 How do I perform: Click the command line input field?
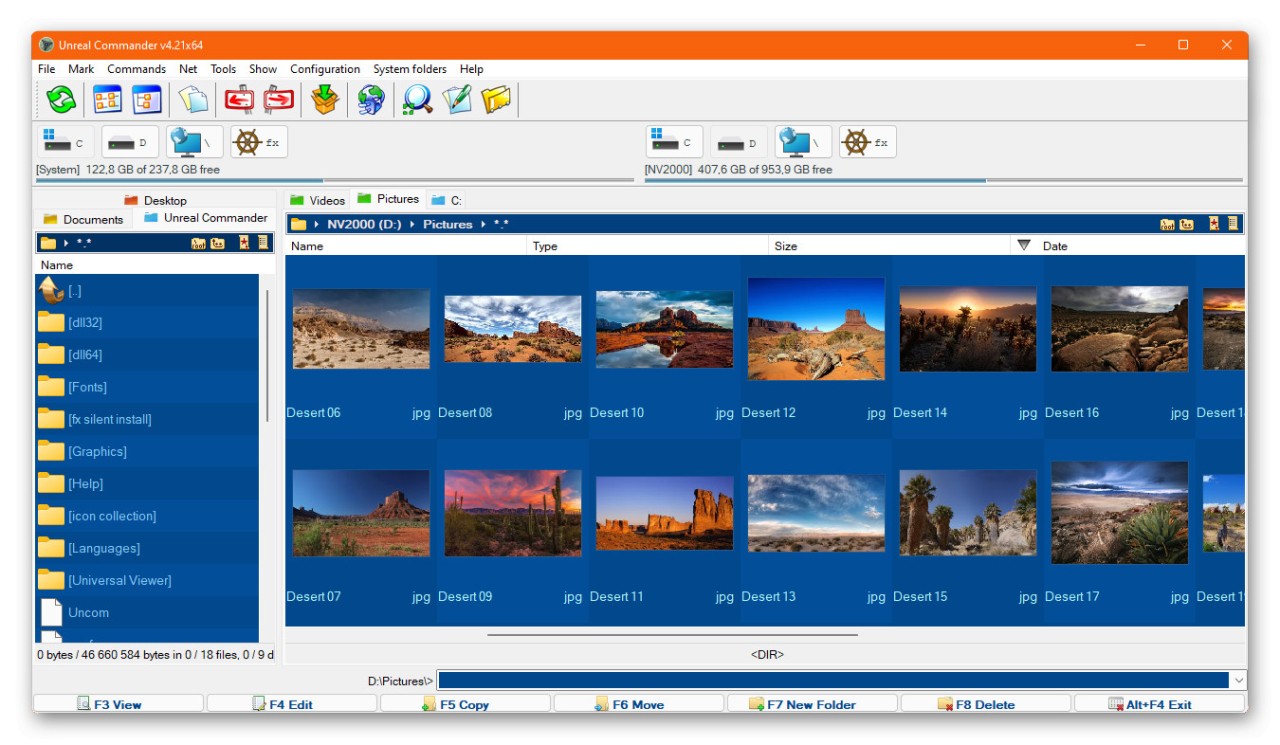tap(832, 681)
